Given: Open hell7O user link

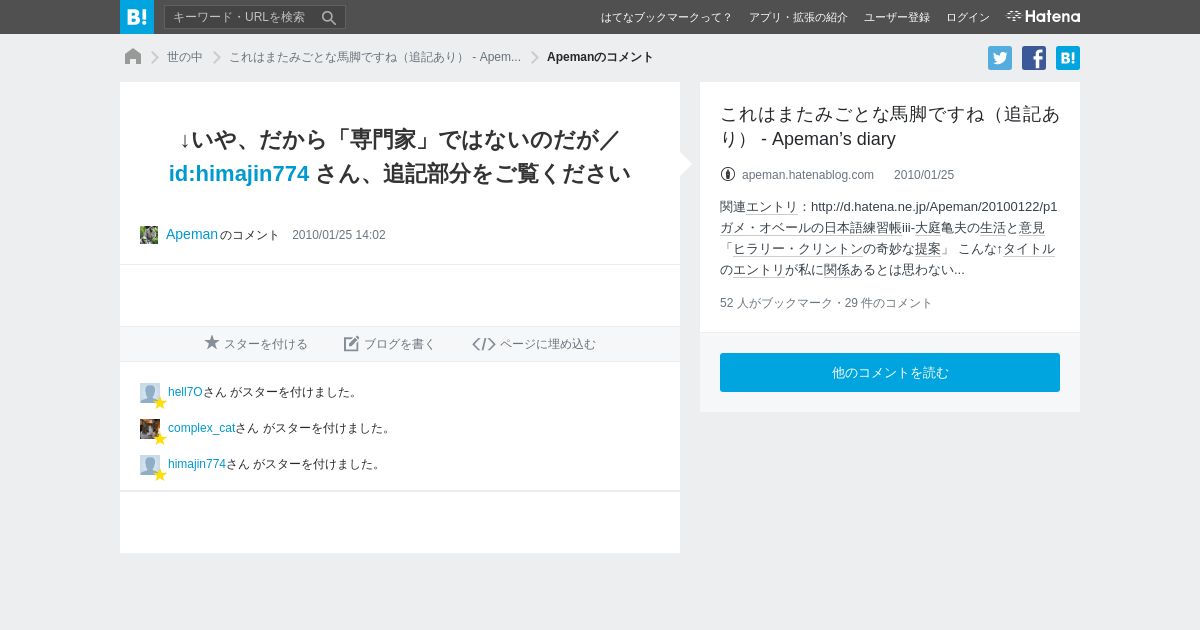Looking at the screenshot, I should (x=185, y=392).
